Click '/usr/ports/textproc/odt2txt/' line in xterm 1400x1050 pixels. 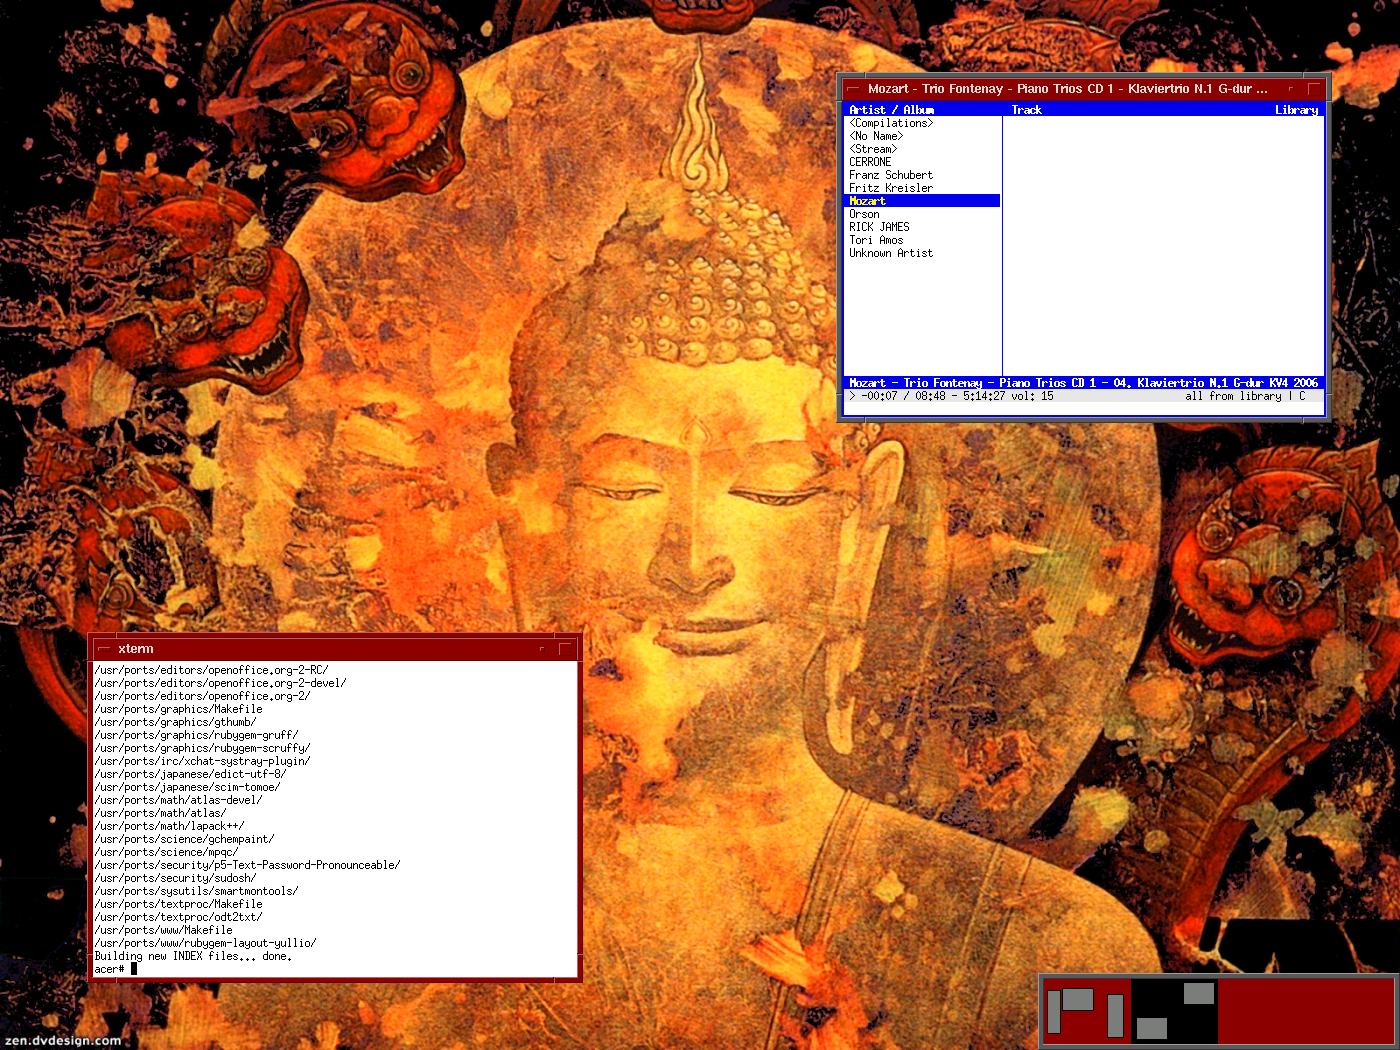click(178, 917)
